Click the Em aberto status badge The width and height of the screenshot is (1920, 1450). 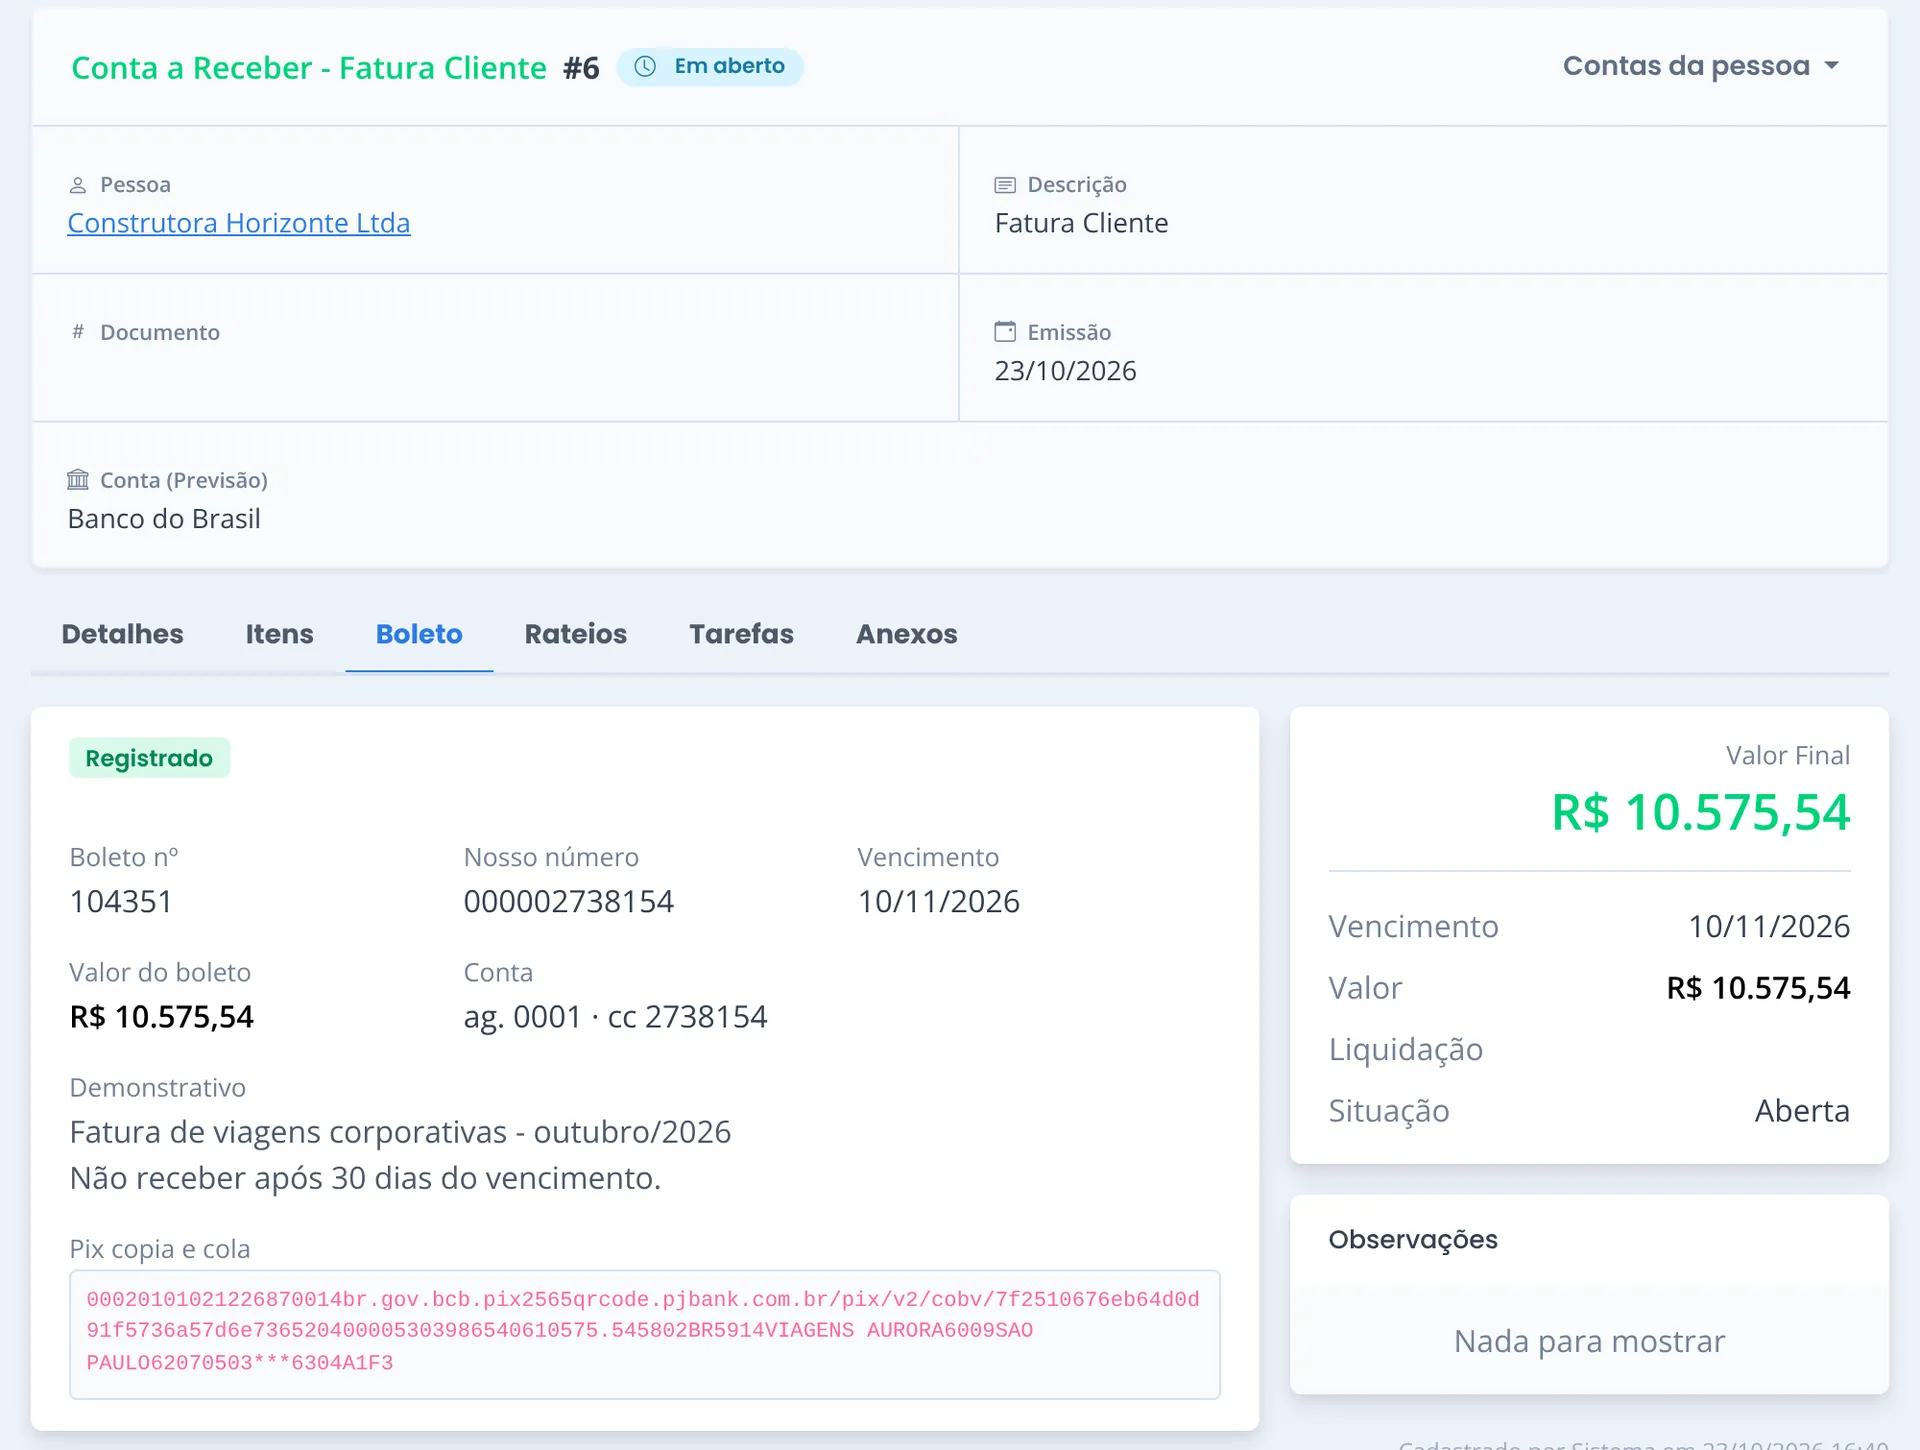(710, 66)
